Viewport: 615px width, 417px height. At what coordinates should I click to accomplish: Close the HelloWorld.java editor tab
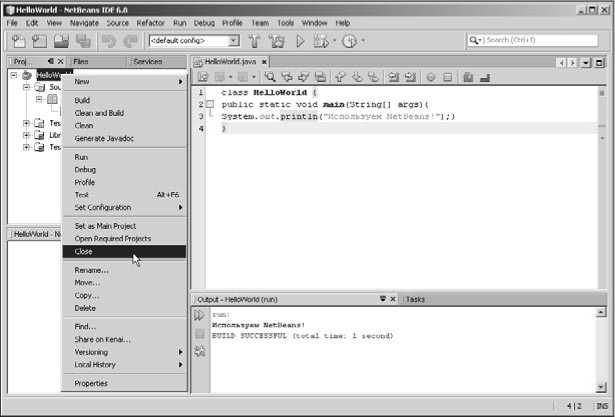pos(264,62)
